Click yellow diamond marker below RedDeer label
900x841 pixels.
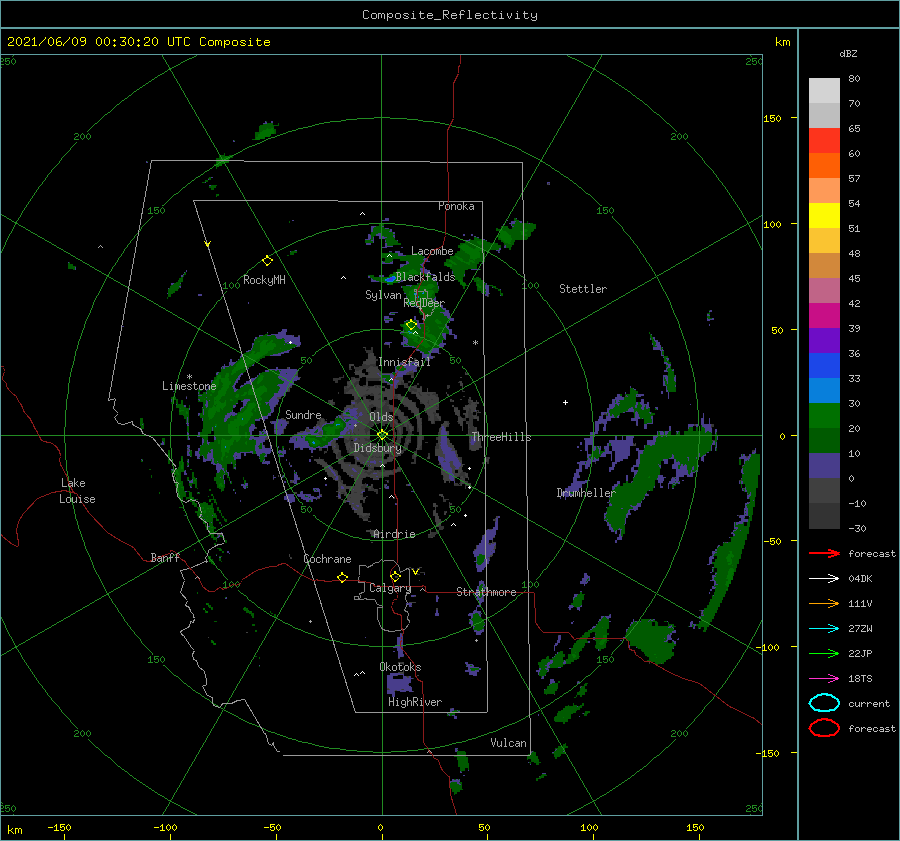[411, 325]
